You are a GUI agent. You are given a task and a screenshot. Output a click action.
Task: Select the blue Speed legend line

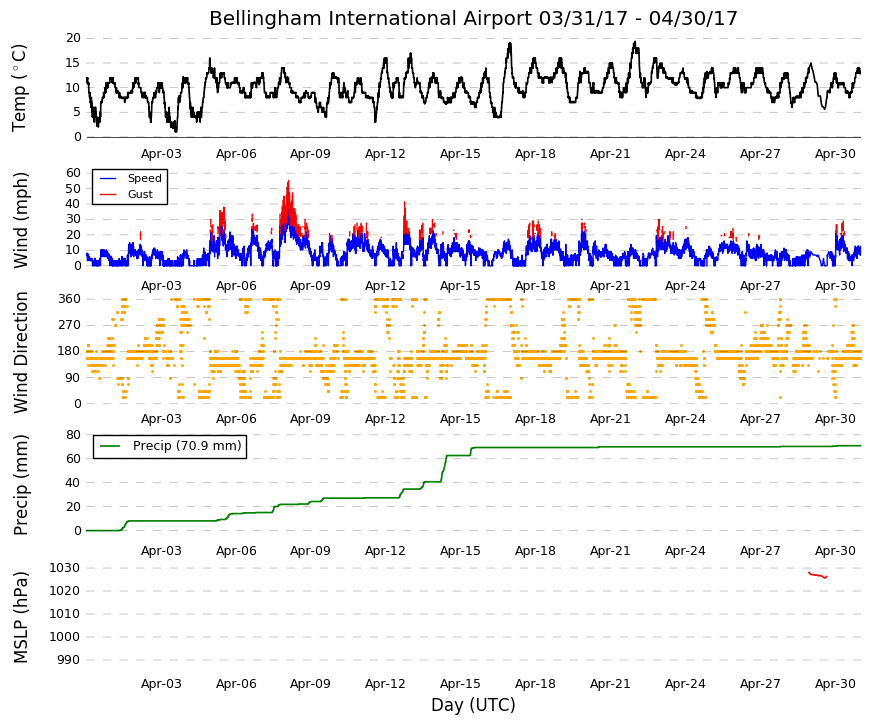point(108,178)
